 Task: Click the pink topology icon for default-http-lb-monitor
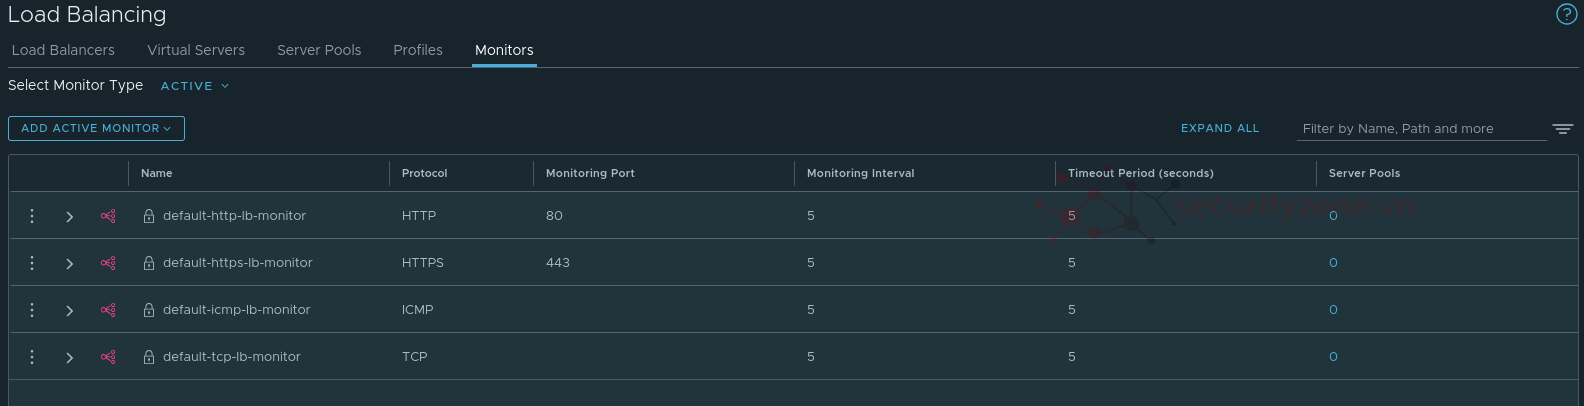coord(108,216)
